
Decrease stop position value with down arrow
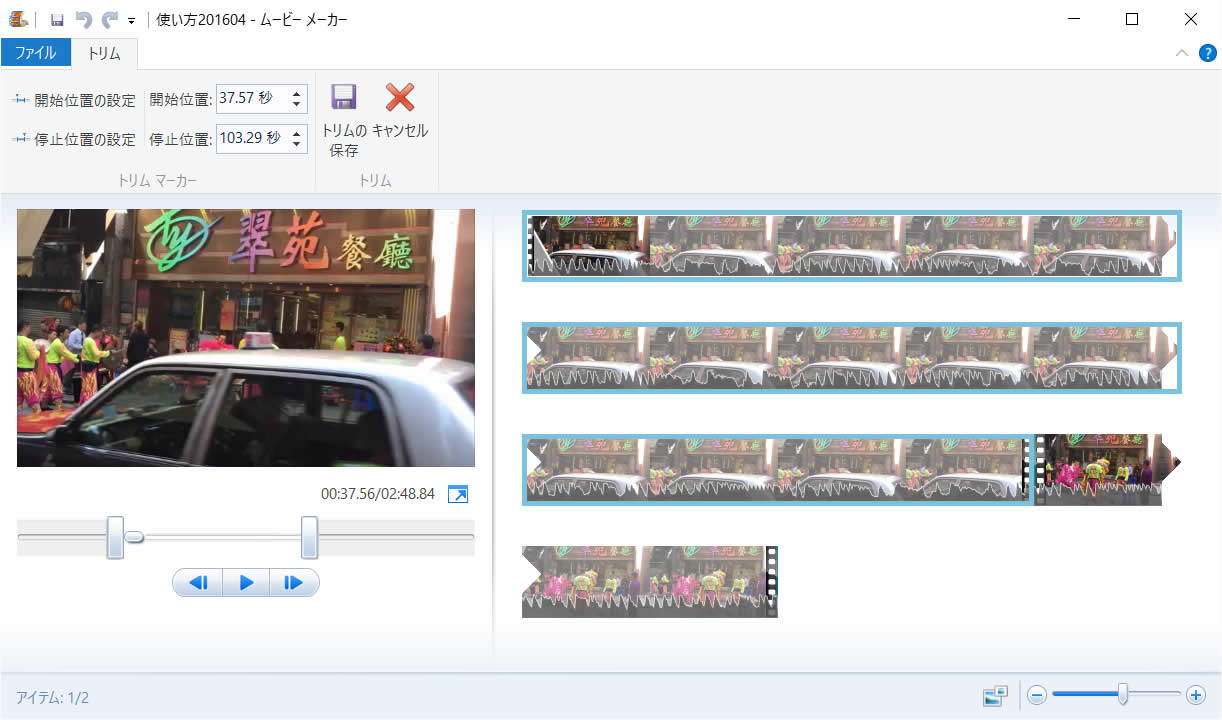pos(296,144)
